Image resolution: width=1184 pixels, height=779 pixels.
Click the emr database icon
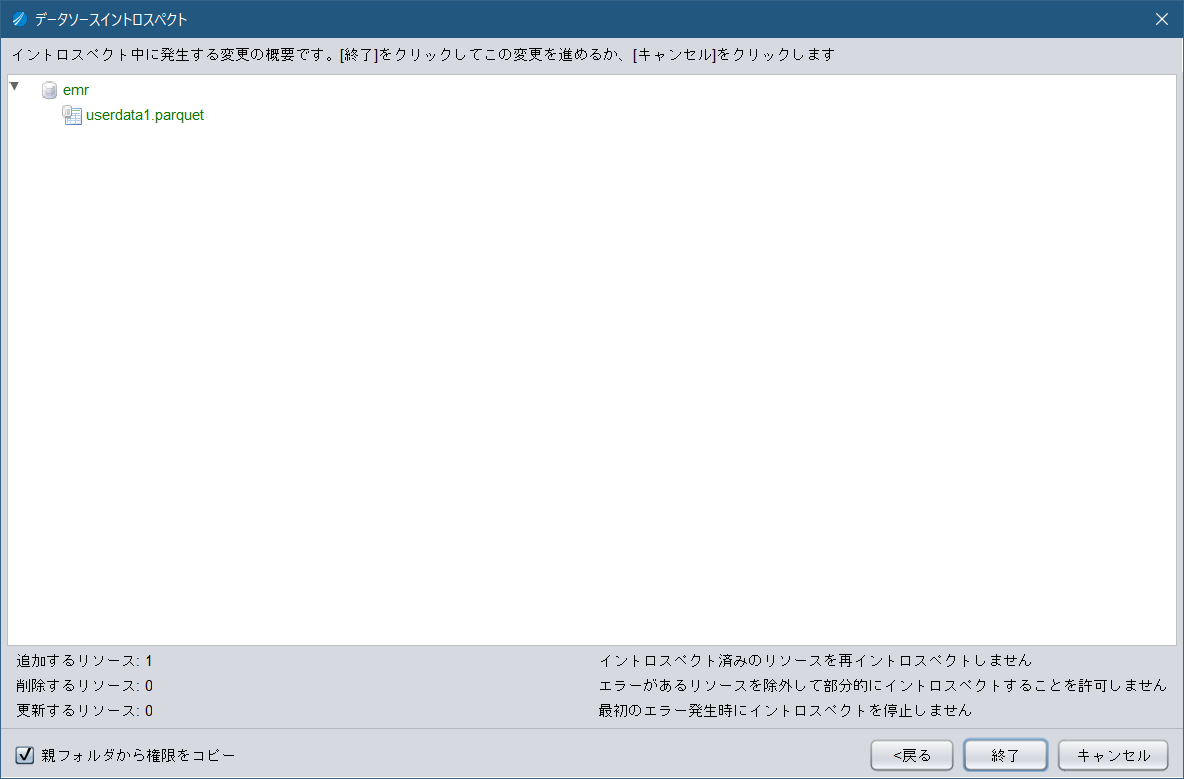(x=49, y=91)
